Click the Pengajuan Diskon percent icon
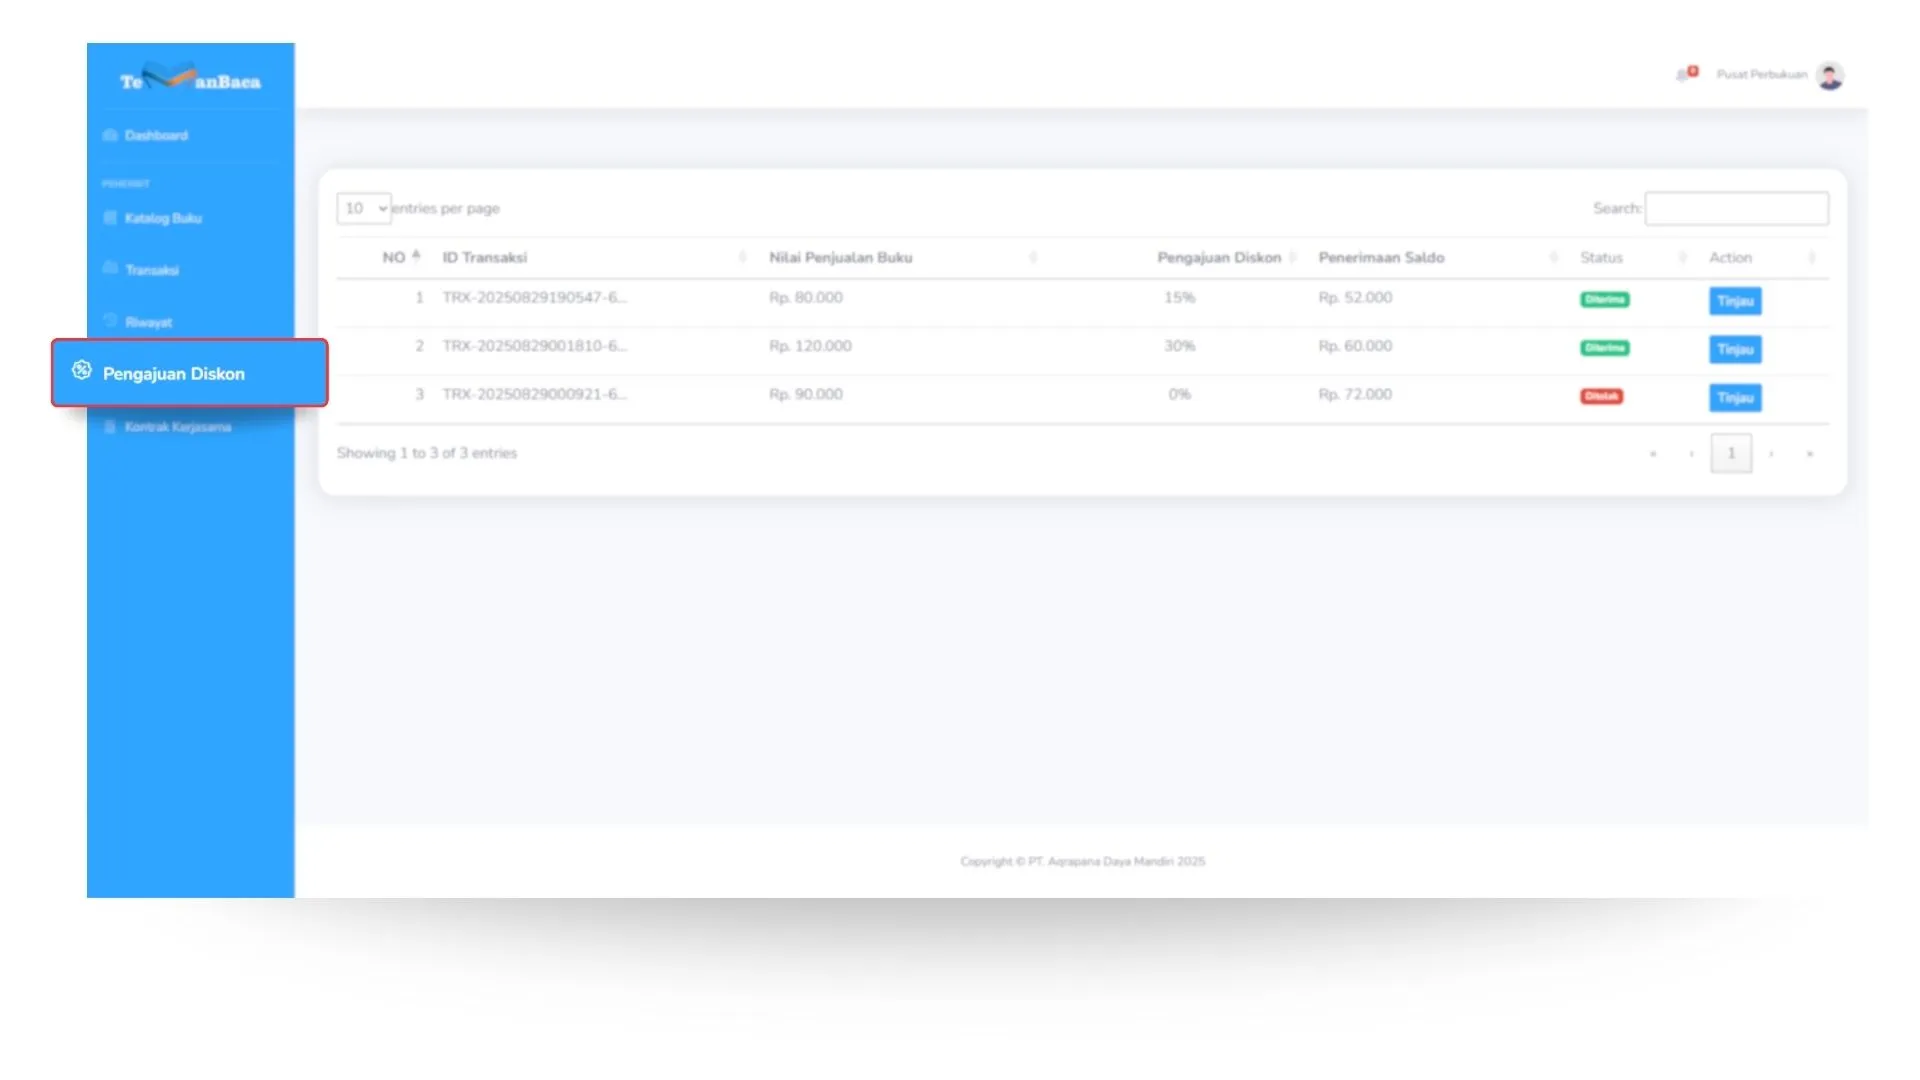This screenshot has height=1080, width=1920. pyautogui.click(x=82, y=371)
